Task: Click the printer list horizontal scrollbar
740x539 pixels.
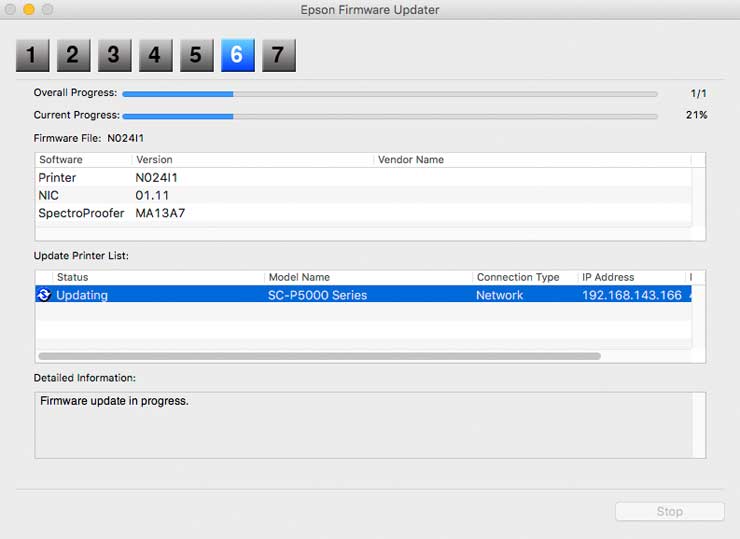Action: click(320, 356)
